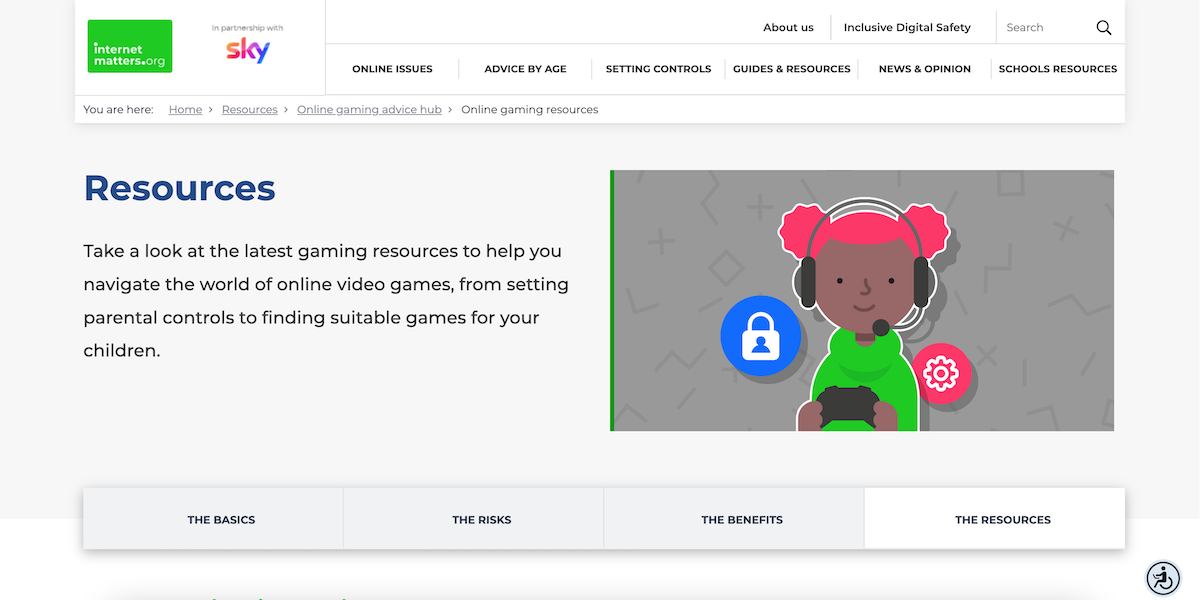Open the NEWS & OPINION menu
The width and height of the screenshot is (1200, 600).
click(x=924, y=69)
